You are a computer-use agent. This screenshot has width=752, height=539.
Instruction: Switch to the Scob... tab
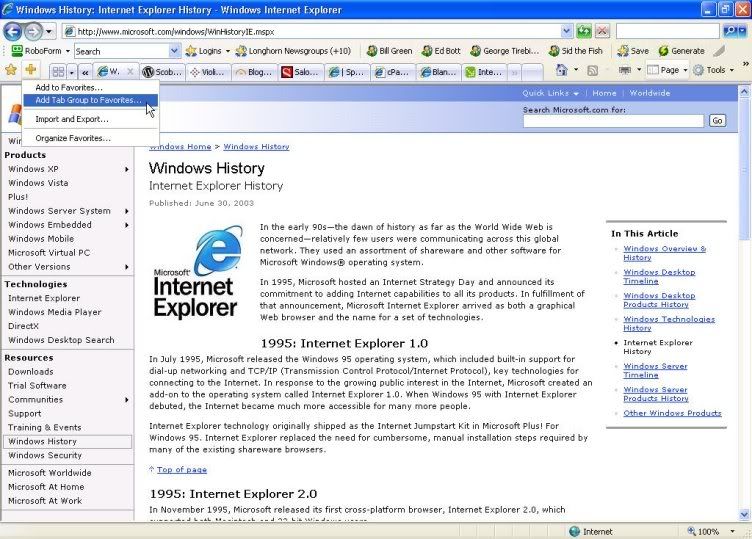(x=162, y=72)
